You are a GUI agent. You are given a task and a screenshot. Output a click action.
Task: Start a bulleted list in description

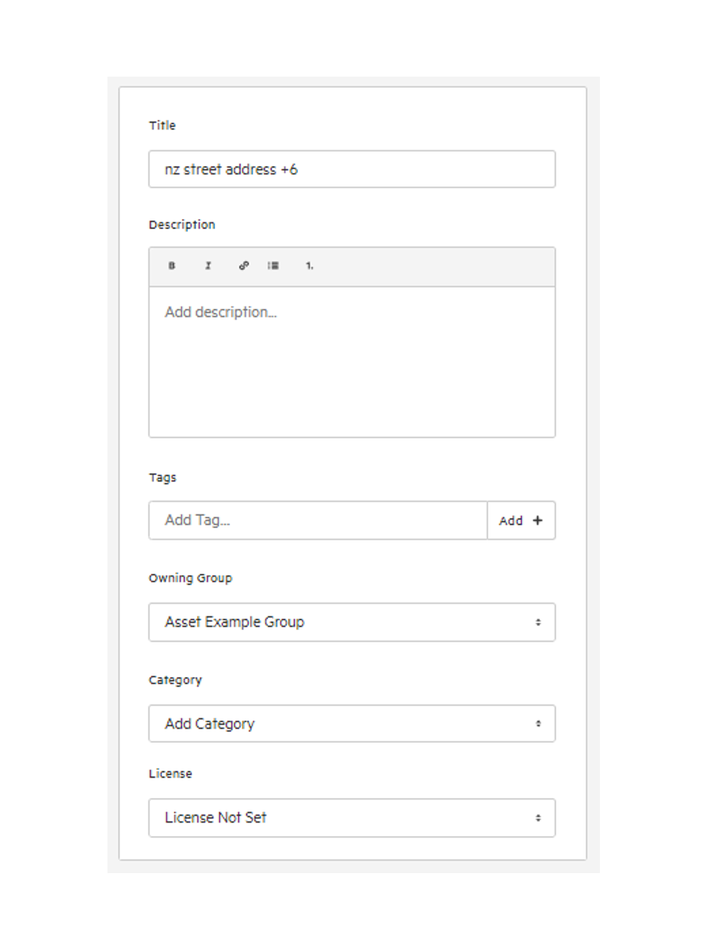(273, 266)
